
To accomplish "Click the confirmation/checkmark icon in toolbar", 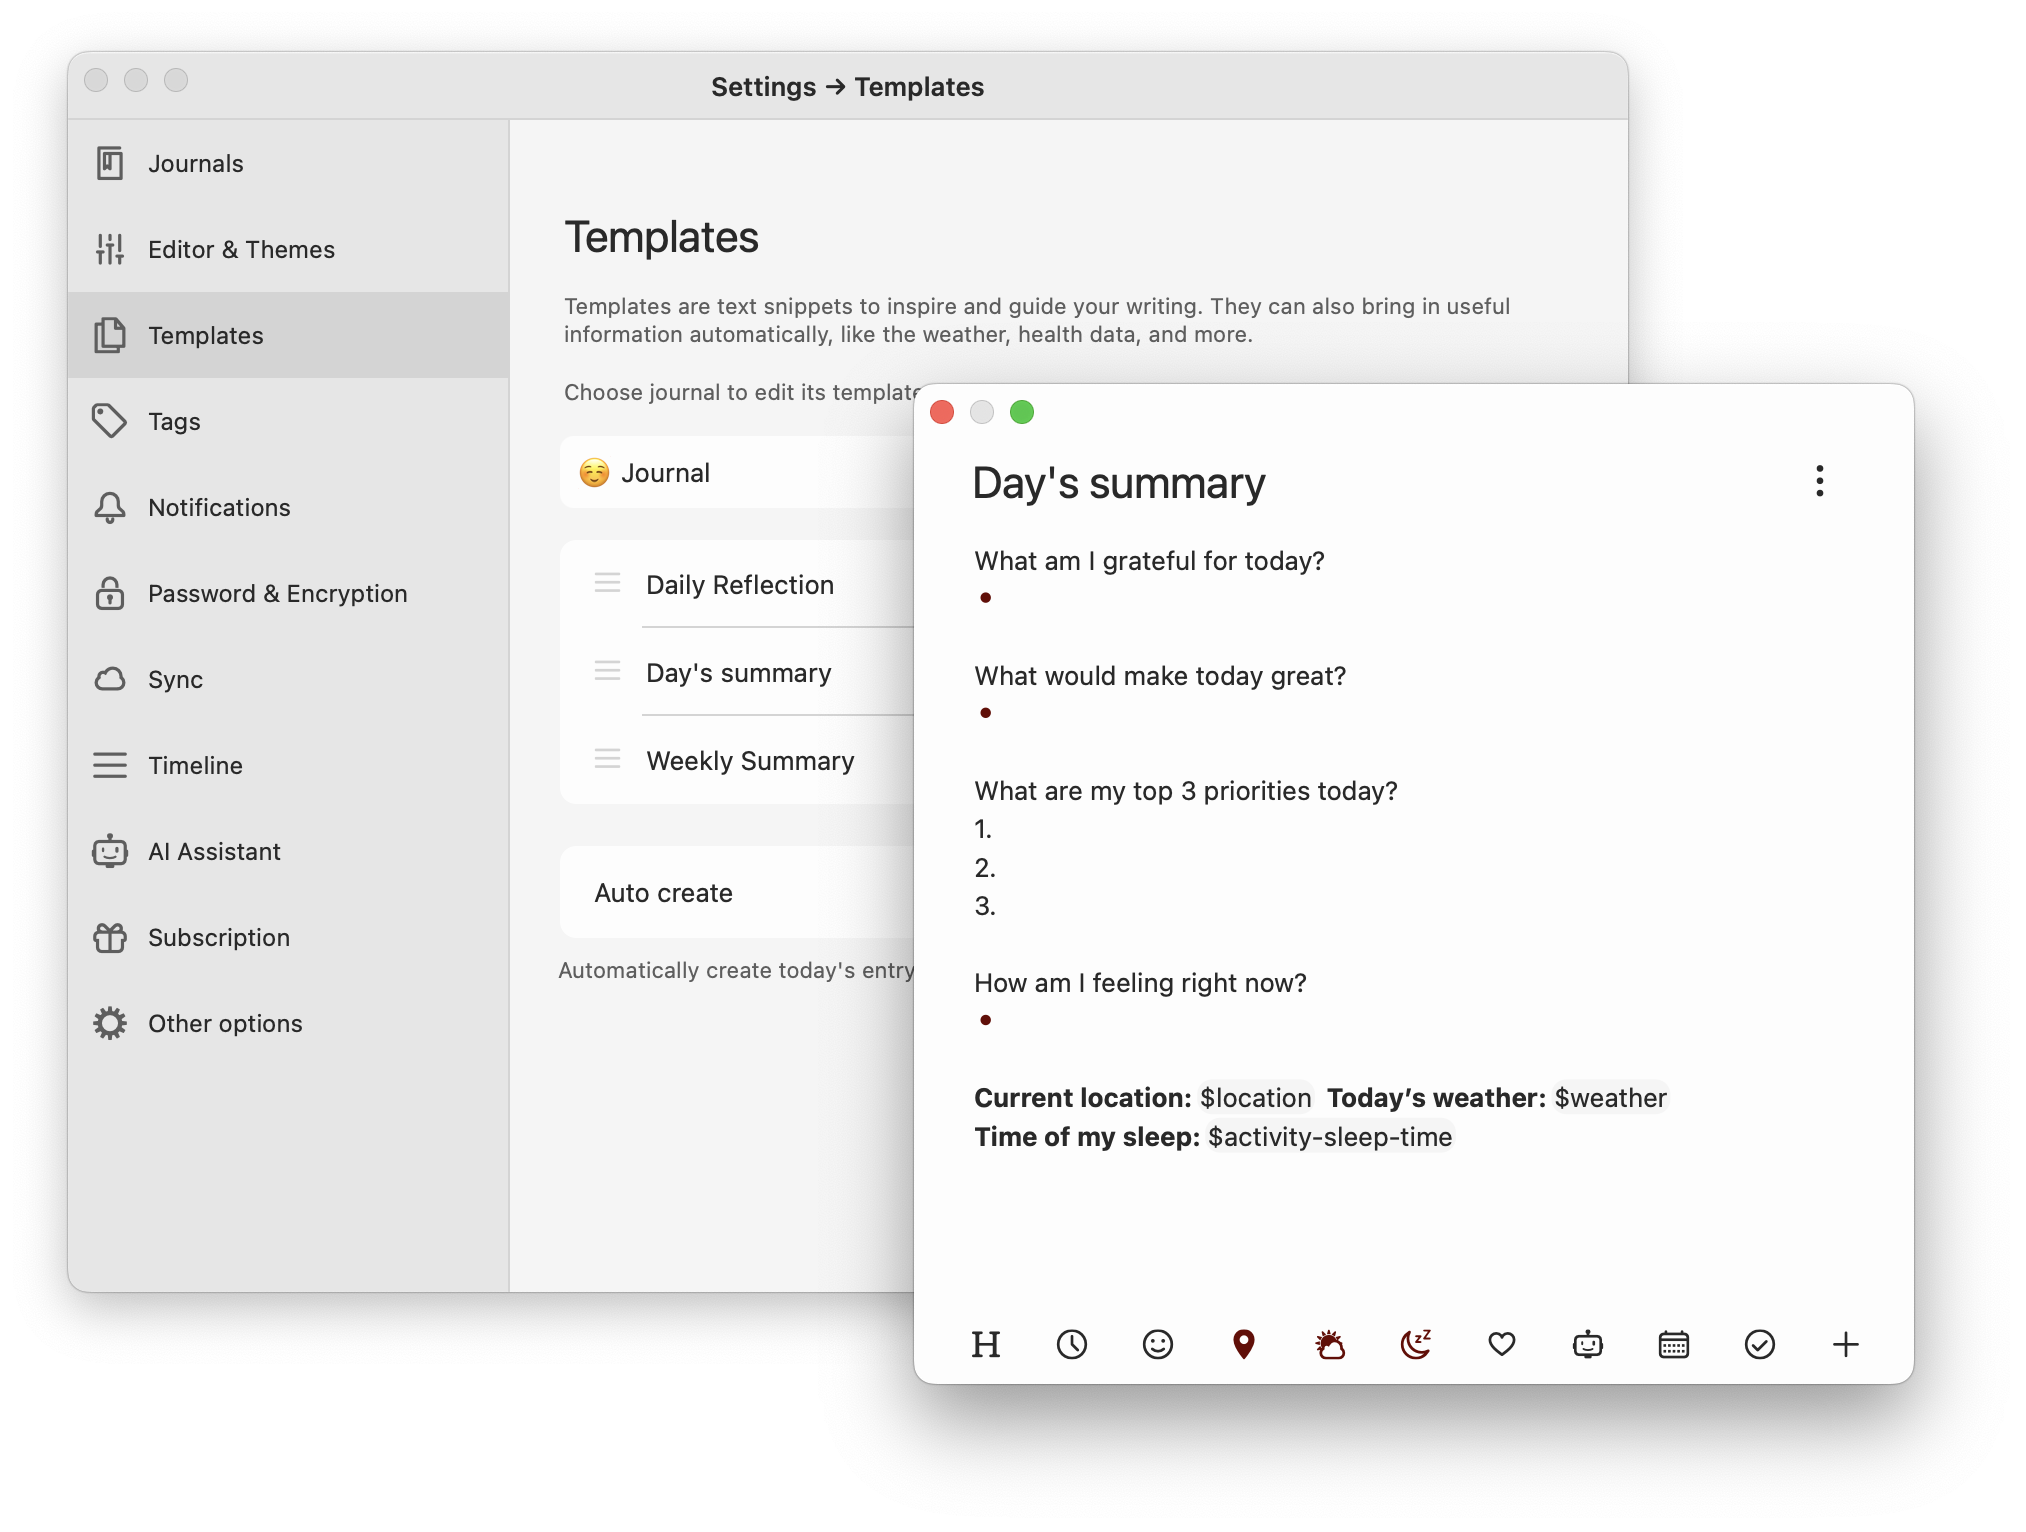I will (x=1757, y=1342).
